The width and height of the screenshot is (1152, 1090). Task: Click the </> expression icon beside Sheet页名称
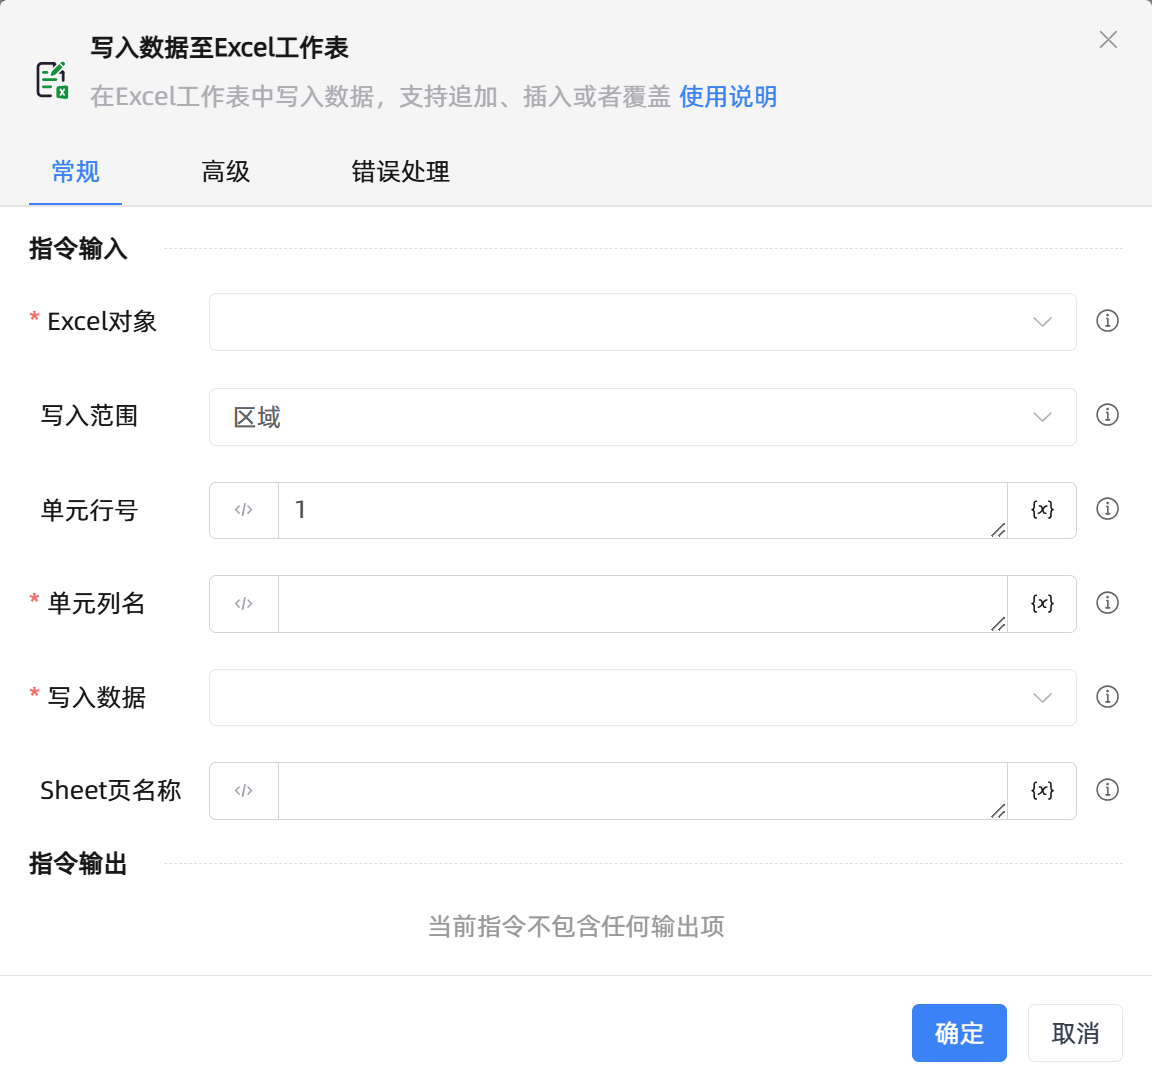coord(243,790)
